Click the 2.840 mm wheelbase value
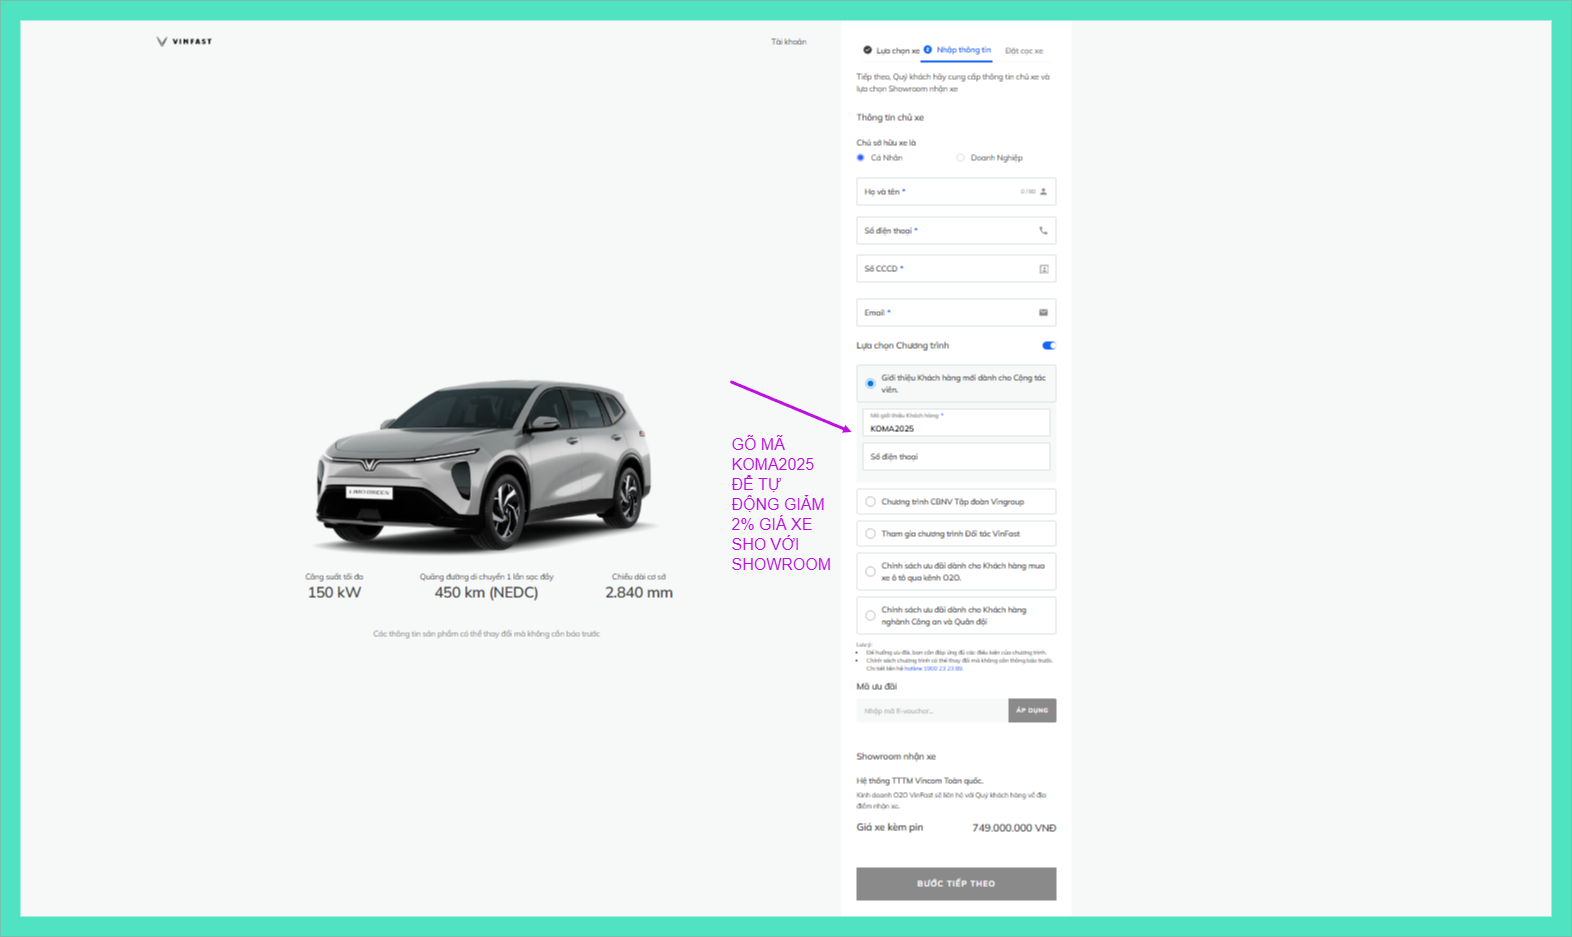 (x=639, y=593)
